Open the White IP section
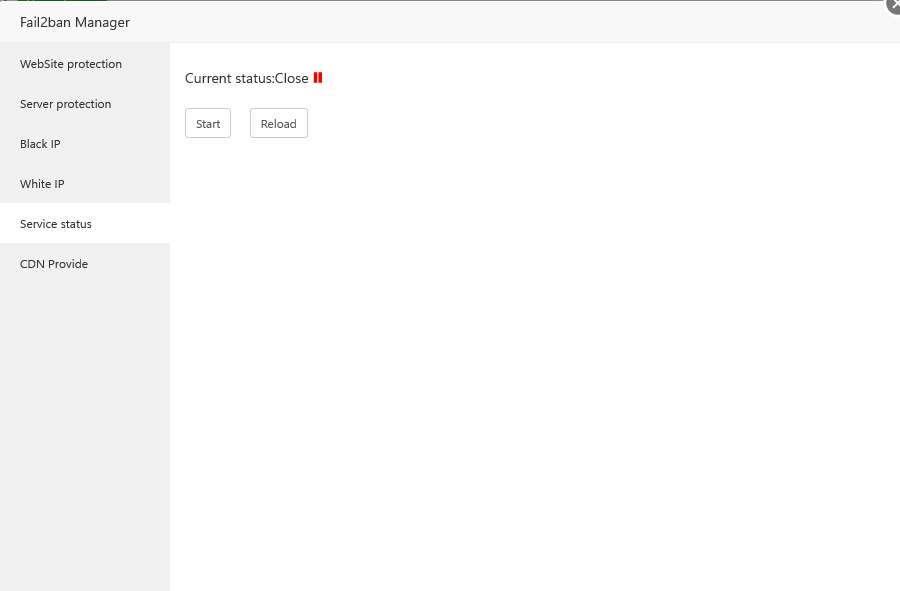 [x=85, y=184]
